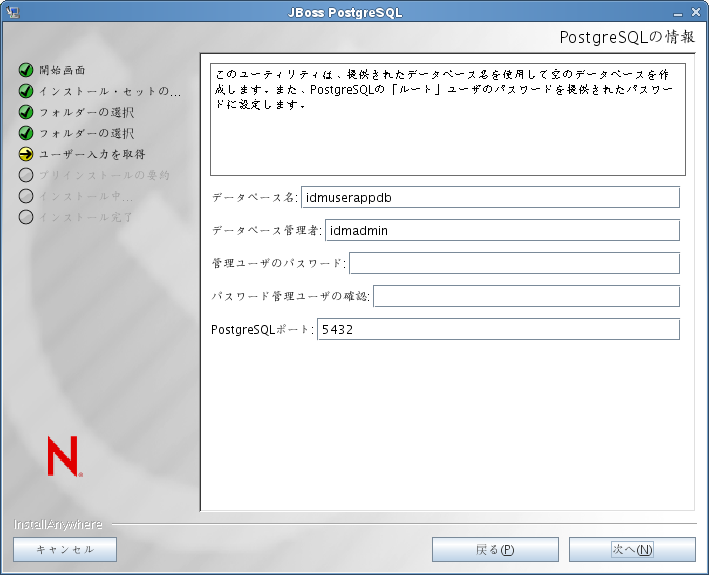Screen dimensions: 709x575
Task: Click the インストール完了 step label
Action: (86, 217)
